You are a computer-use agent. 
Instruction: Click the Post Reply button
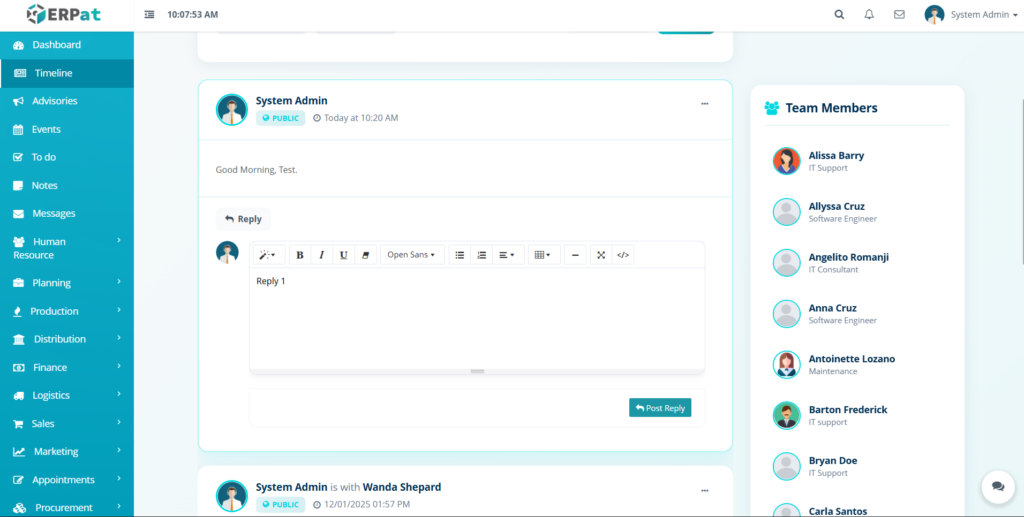(x=660, y=408)
